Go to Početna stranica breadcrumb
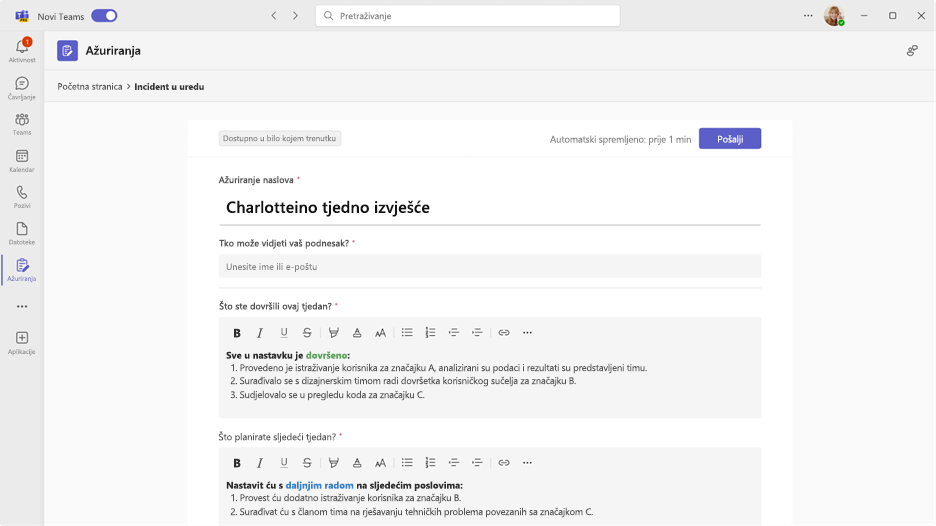This screenshot has height=526, width=936. click(x=90, y=87)
